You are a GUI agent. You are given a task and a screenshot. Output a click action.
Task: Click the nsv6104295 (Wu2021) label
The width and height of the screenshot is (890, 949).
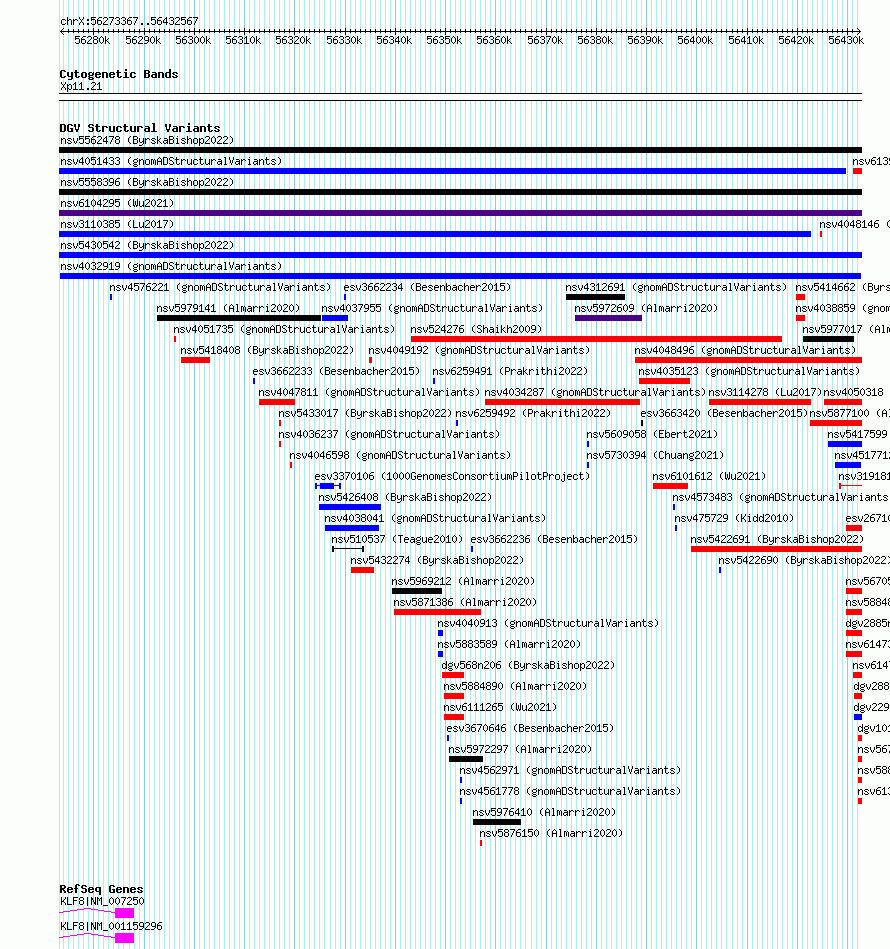click(117, 203)
